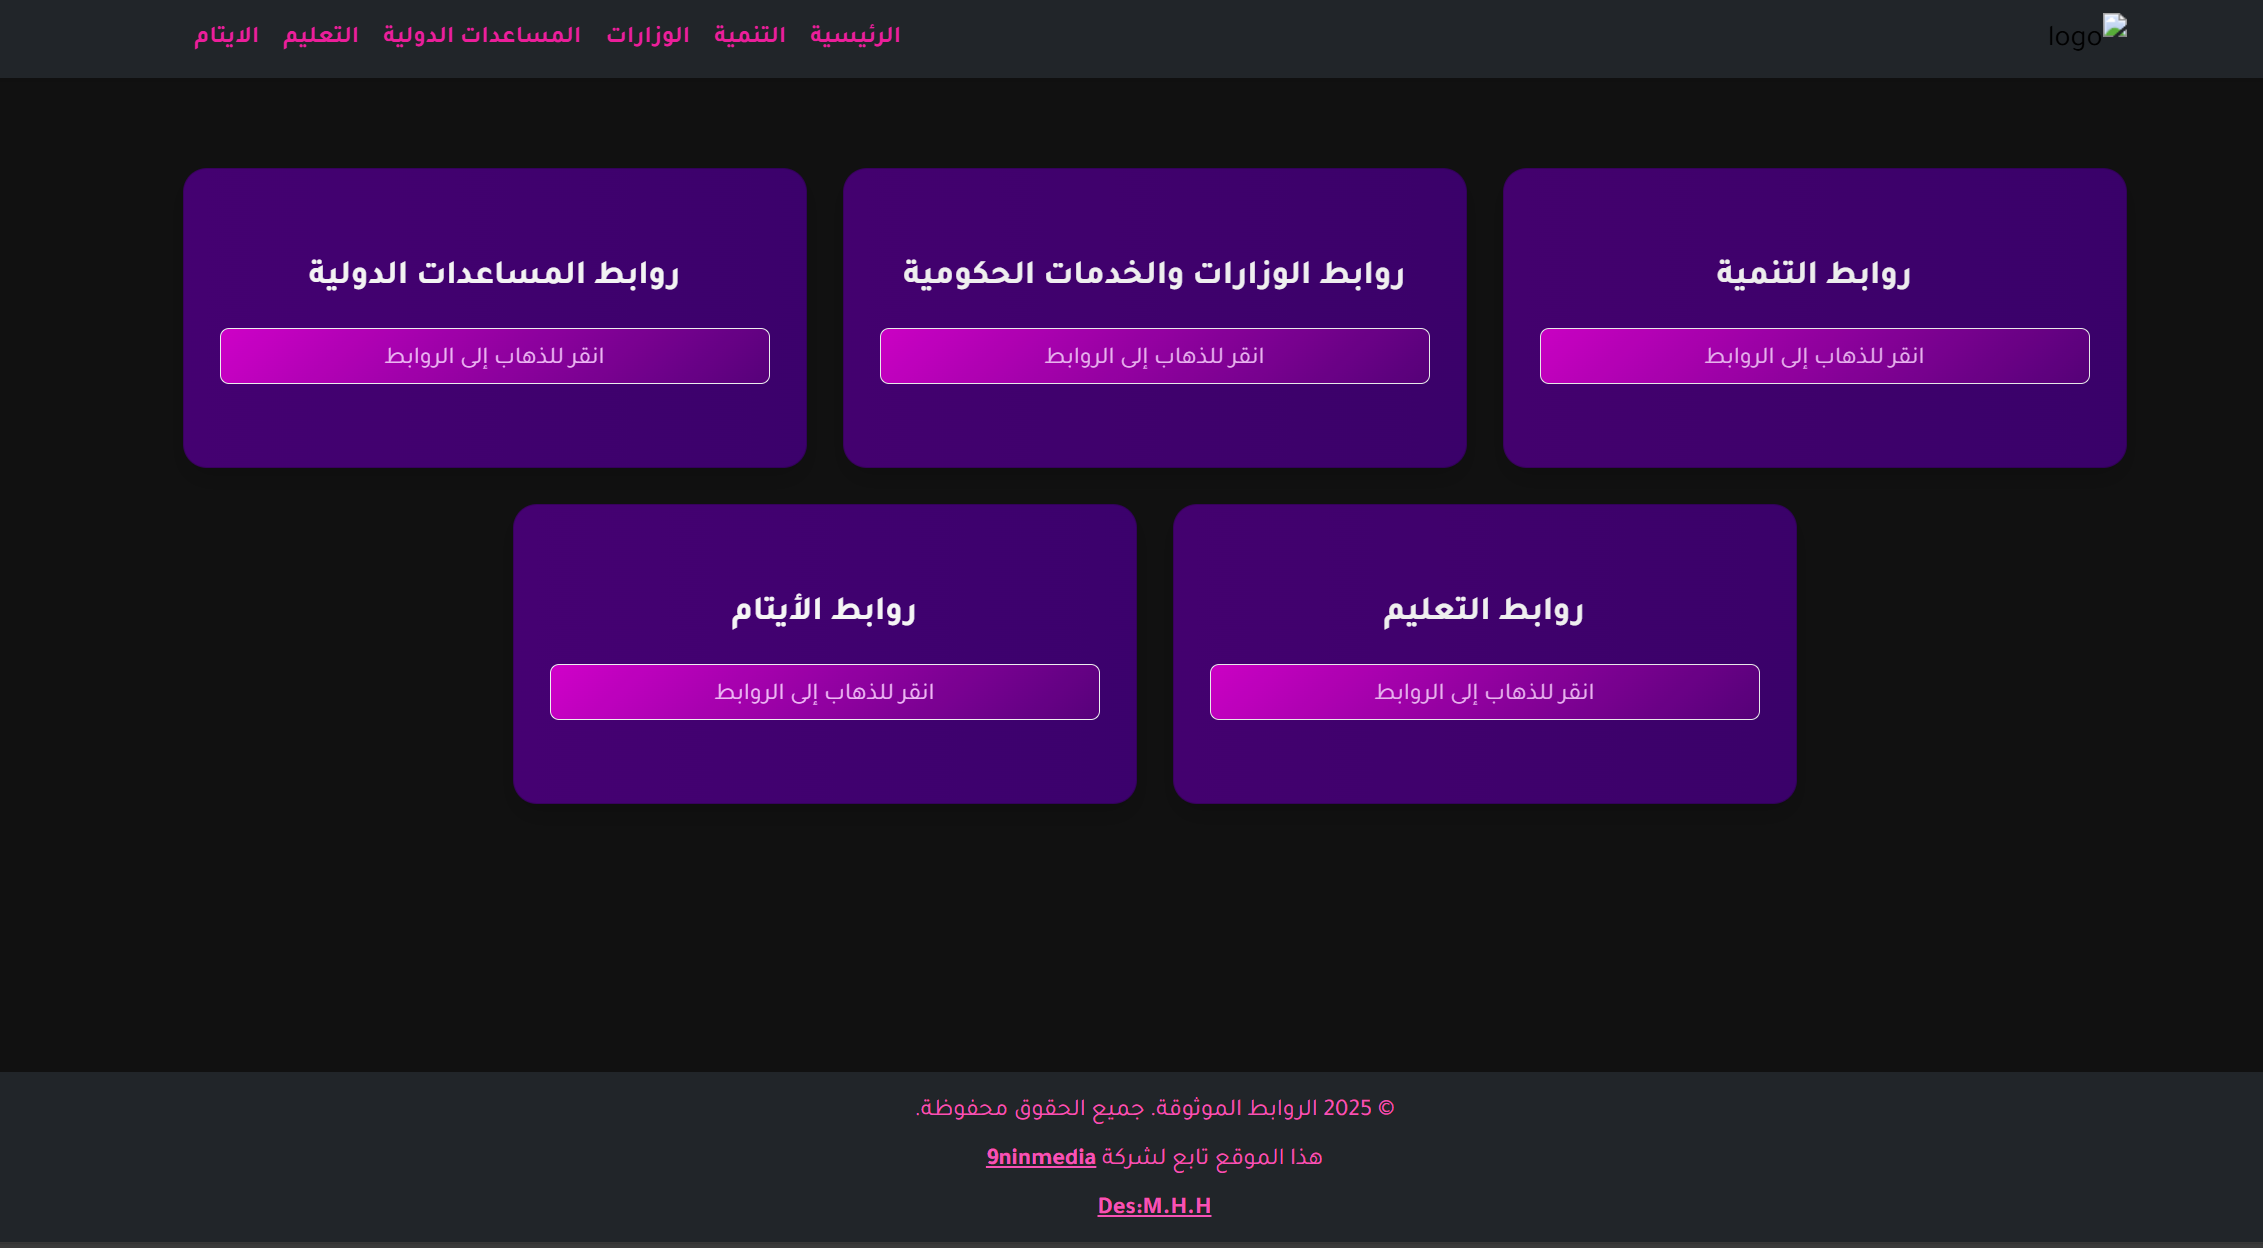
Task: Open the الرئيسية navigation link
Action: [x=855, y=36]
